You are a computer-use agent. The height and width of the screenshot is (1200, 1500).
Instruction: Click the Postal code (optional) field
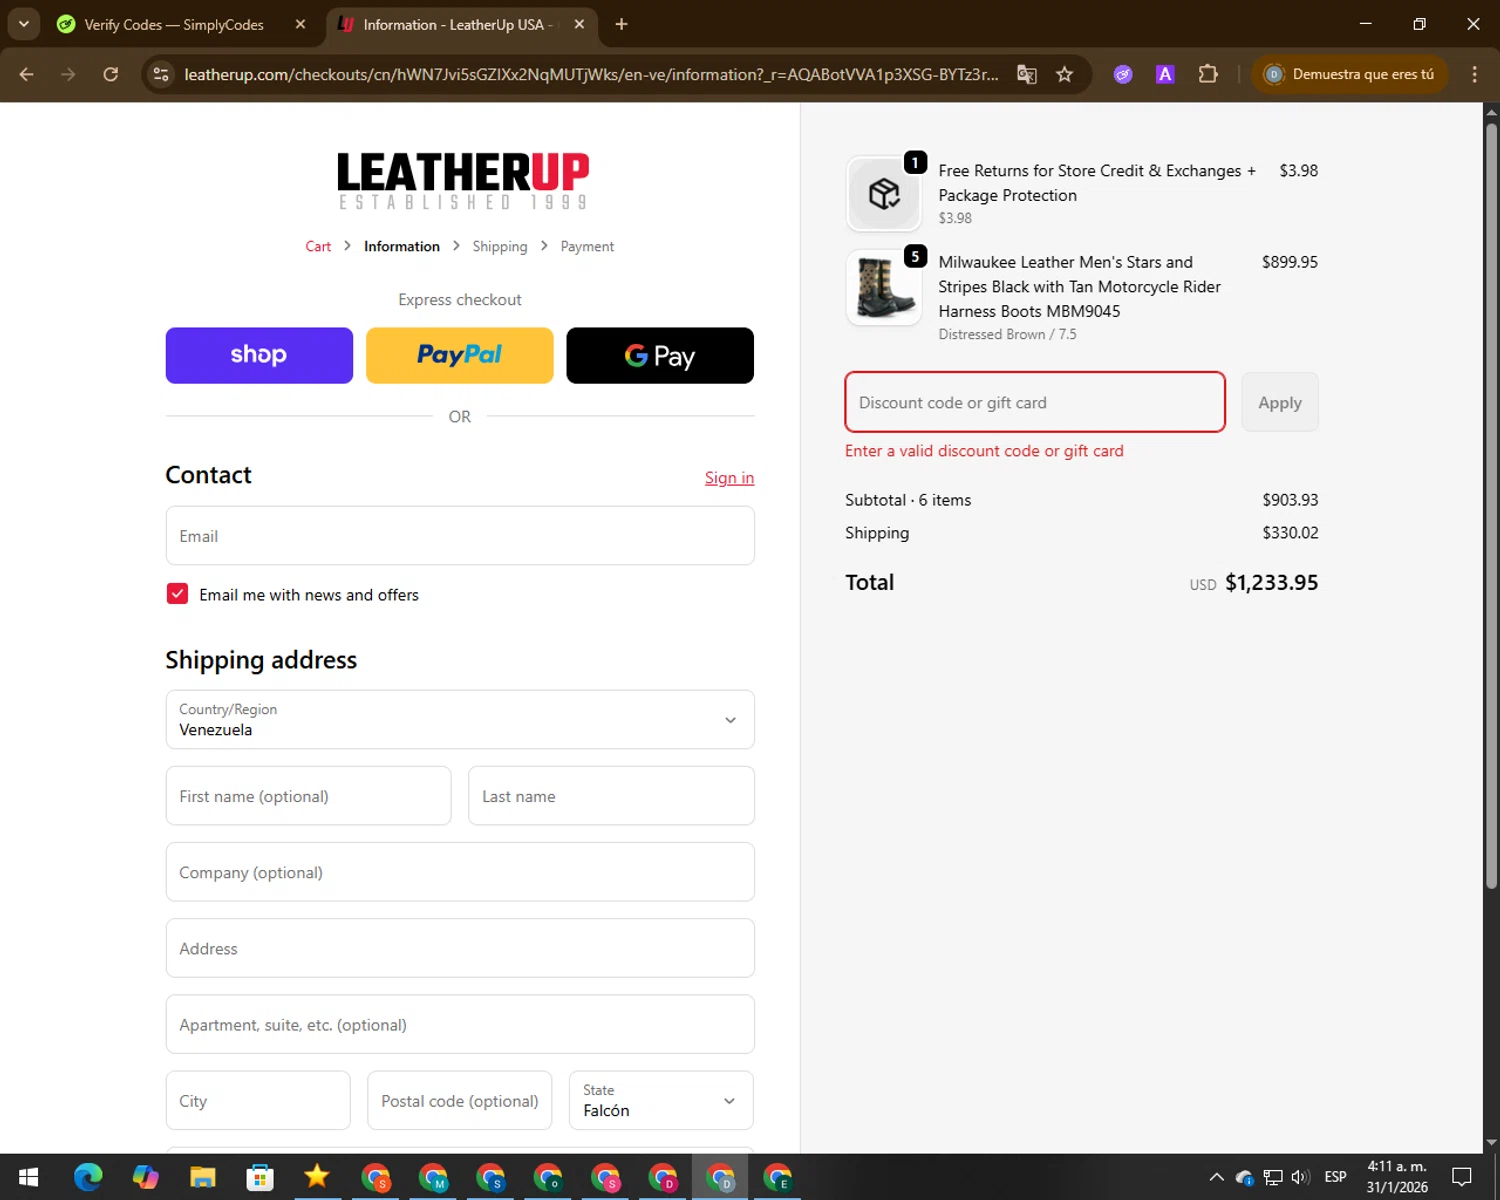click(460, 1101)
